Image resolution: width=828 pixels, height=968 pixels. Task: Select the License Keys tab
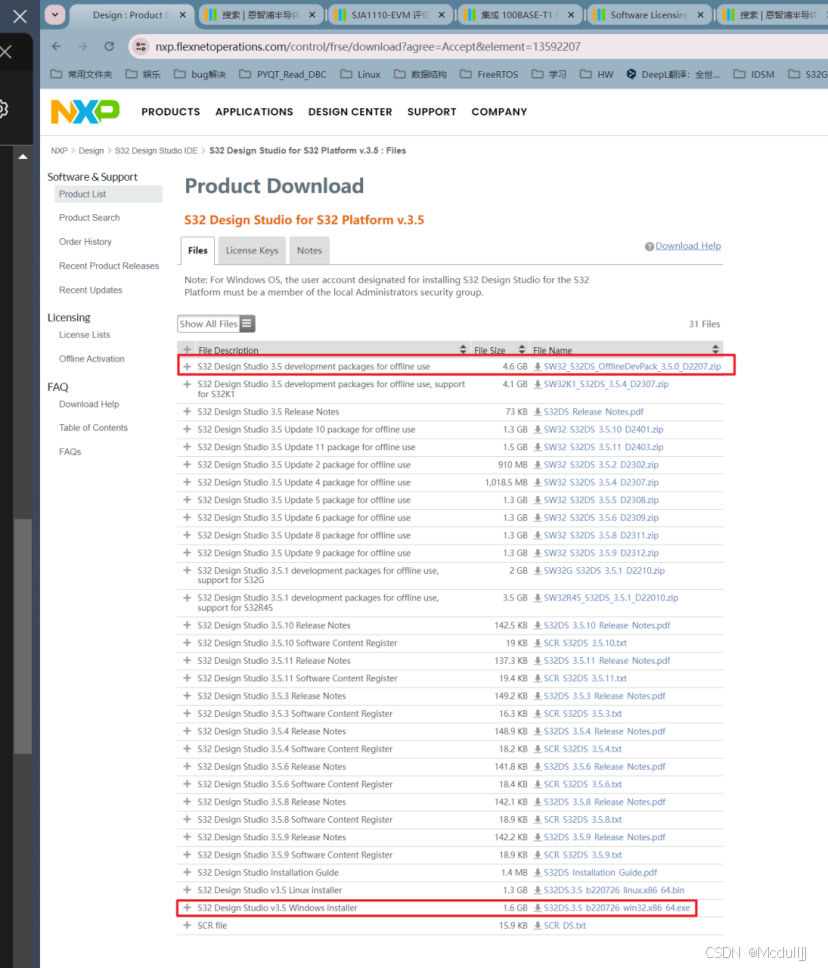(x=252, y=250)
